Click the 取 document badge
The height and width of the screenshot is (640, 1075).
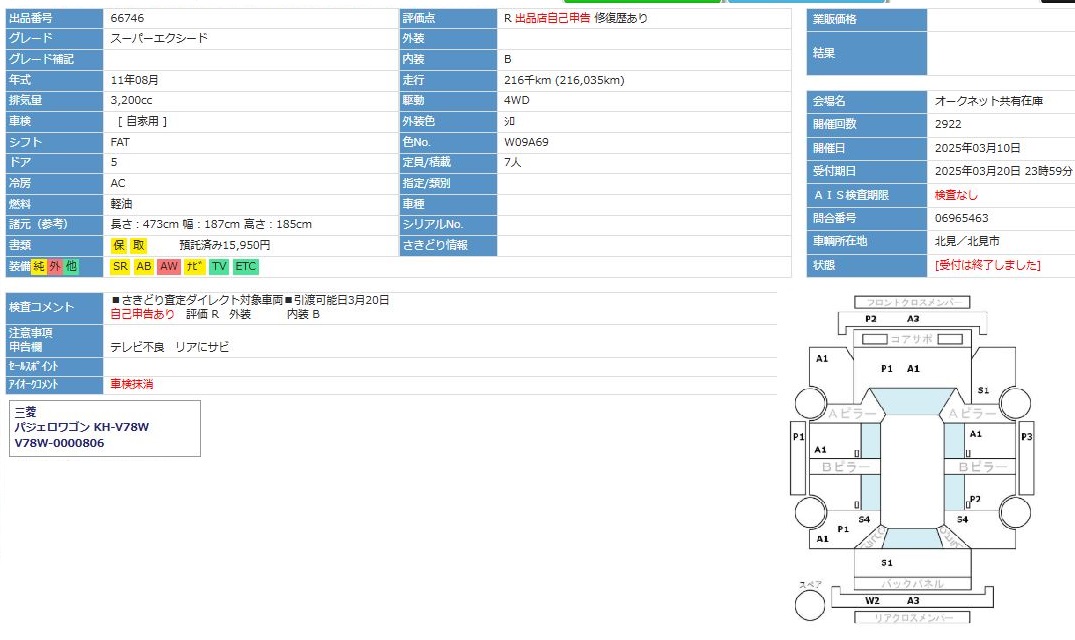click(x=138, y=245)
